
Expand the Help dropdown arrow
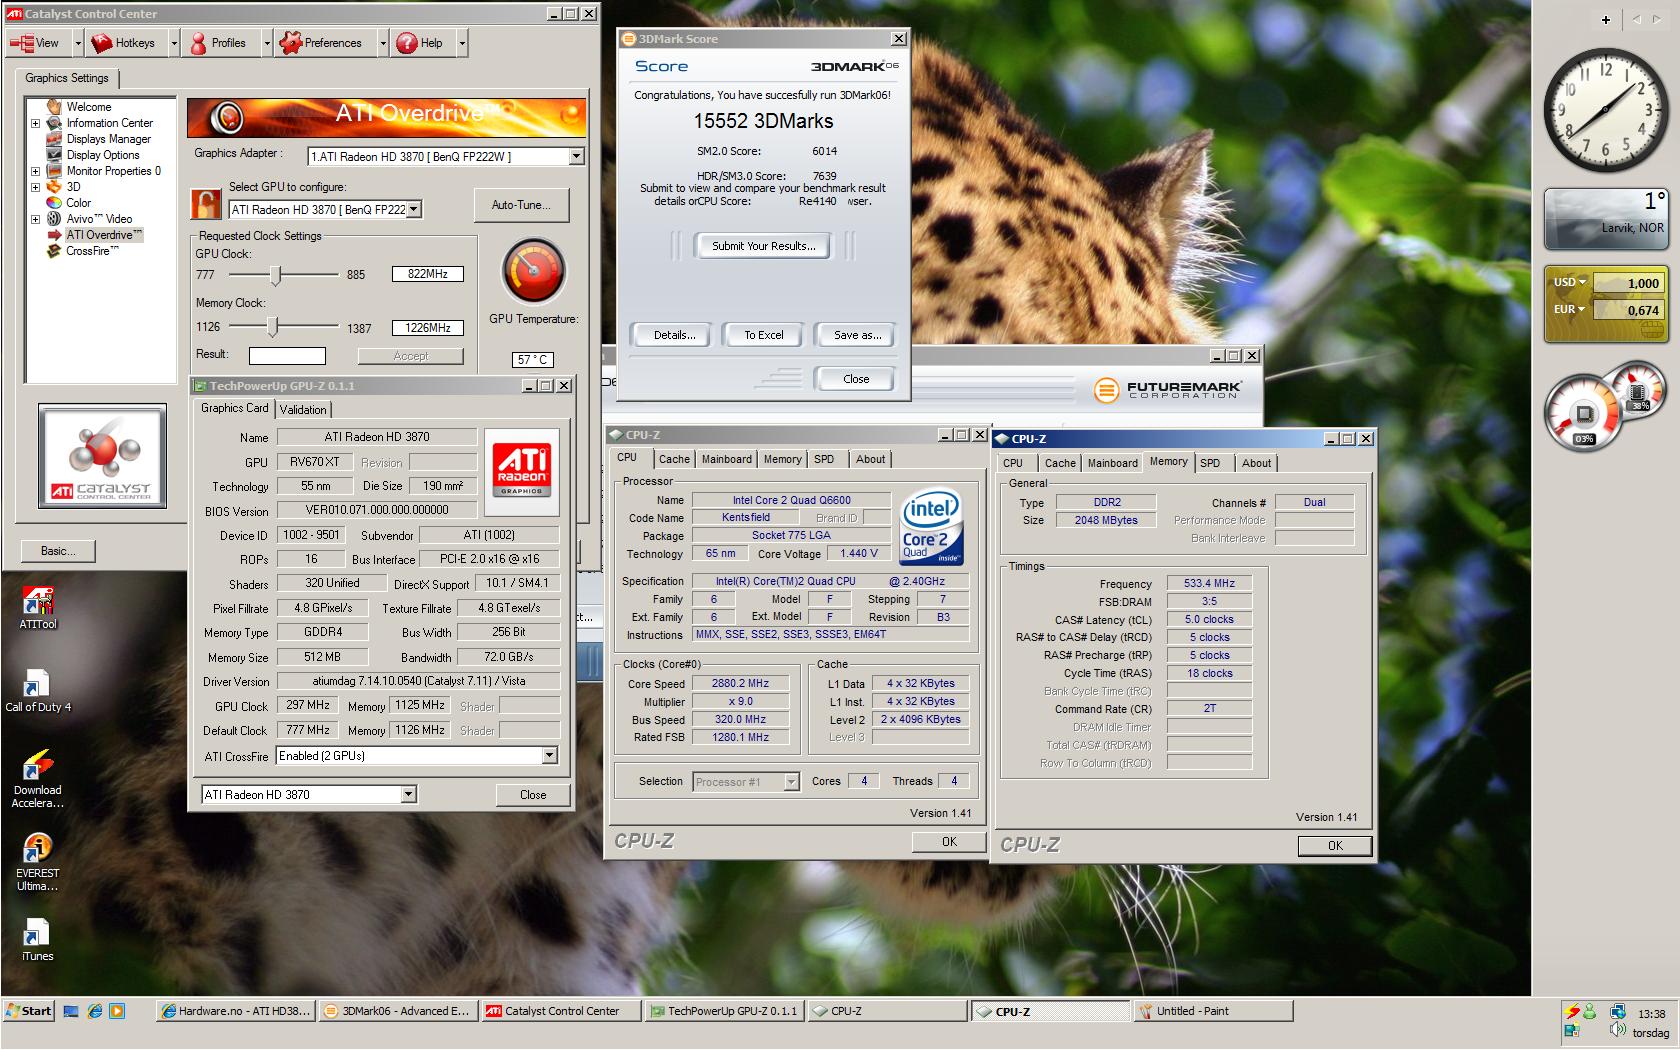coord(461,43)
